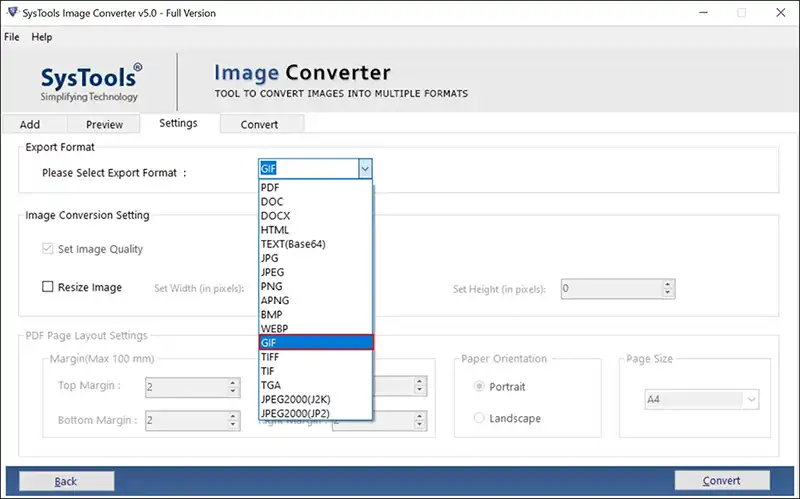800x499 pixels.
Task: Select JPEG2000(JP2) export format
Action: click(x=315, y=413)
